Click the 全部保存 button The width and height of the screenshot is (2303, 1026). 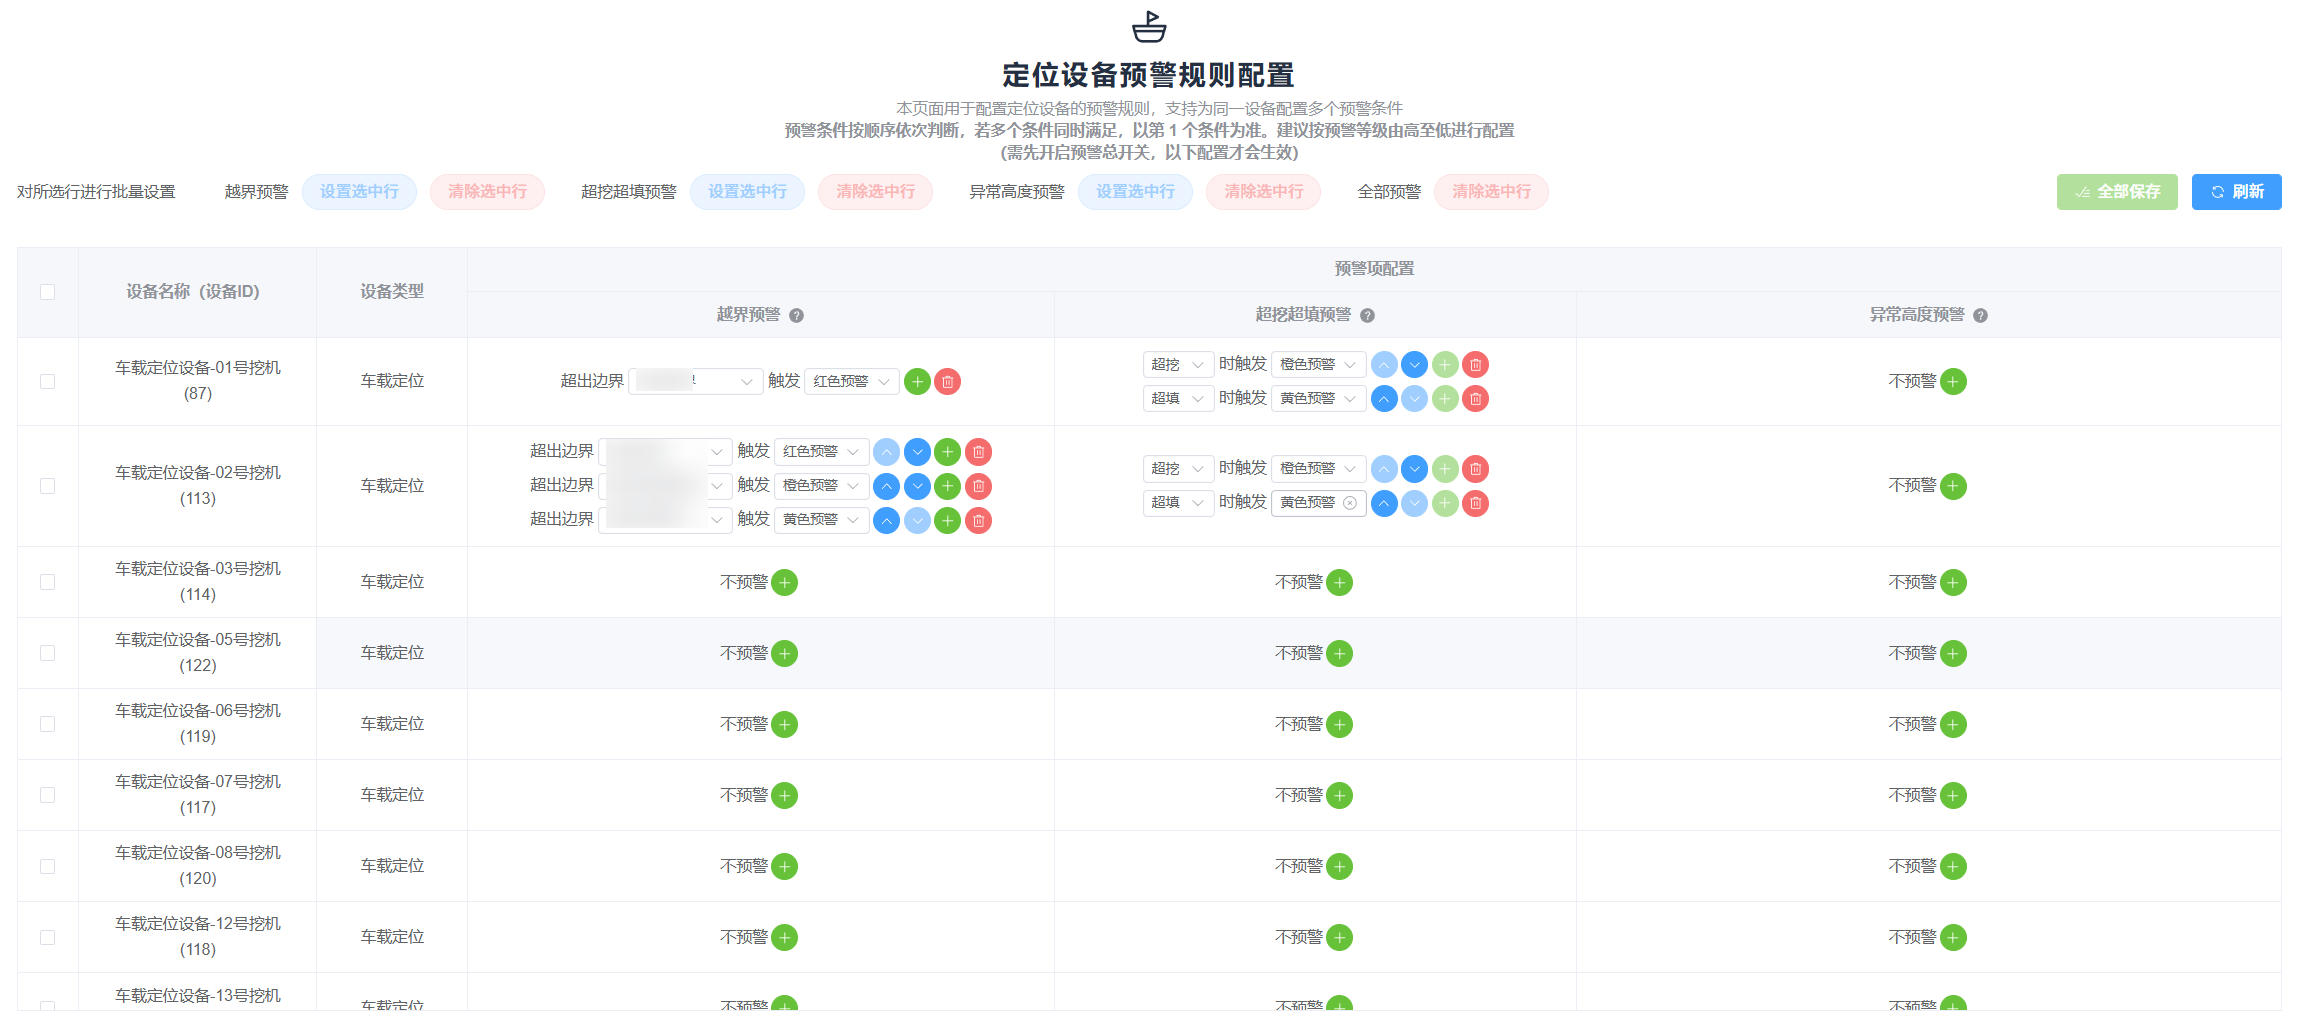point(2116,192)
